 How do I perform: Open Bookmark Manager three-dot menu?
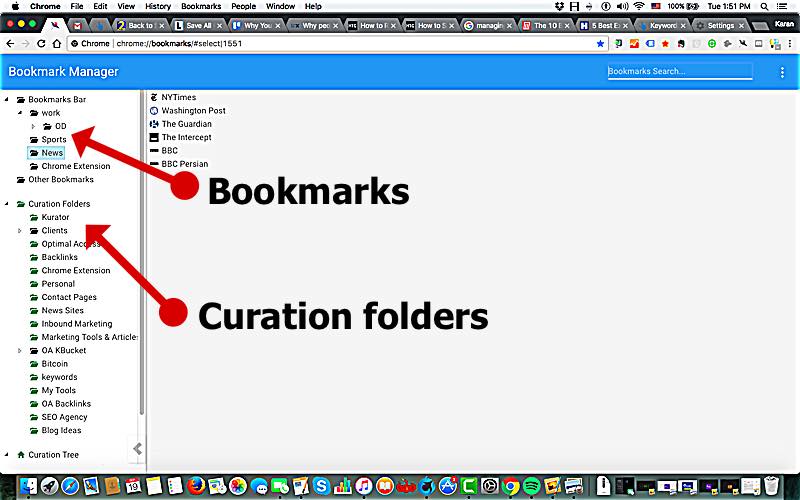click(x=782, y=72)
